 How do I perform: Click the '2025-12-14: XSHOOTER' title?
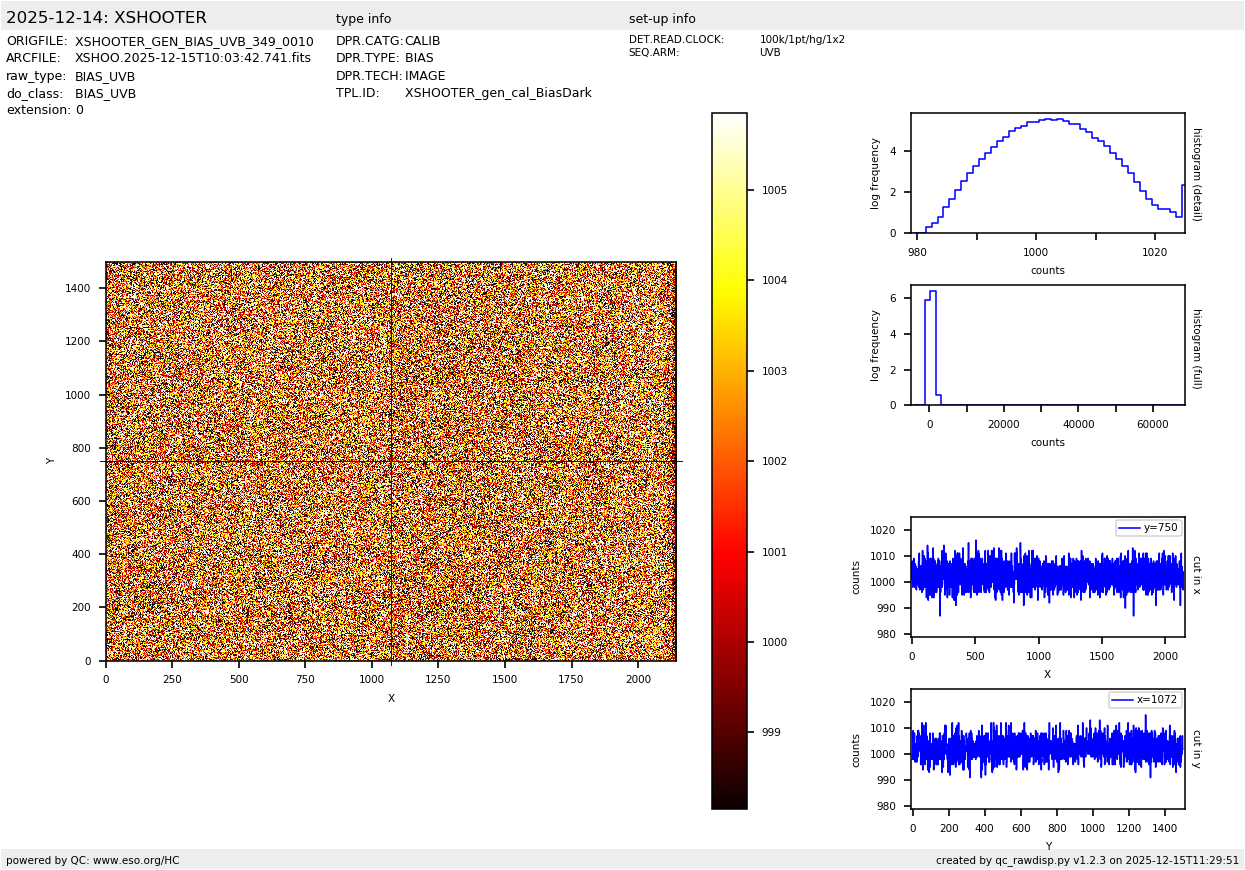[106, 18]
